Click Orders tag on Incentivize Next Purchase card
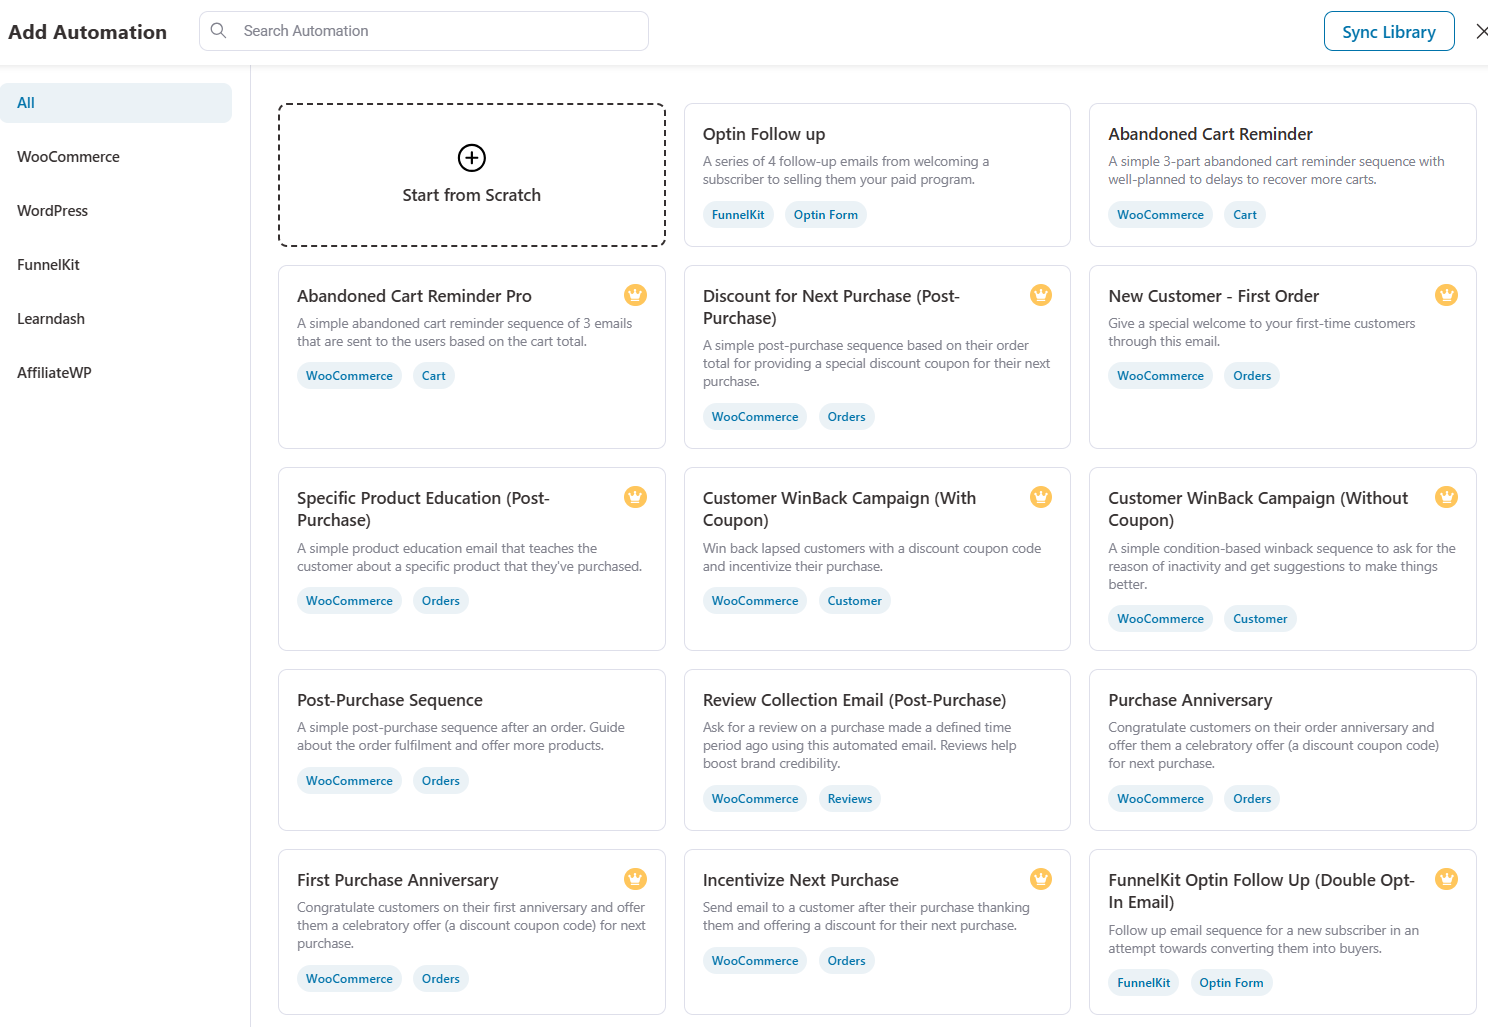The width and height of the screenshot is (1488, 1027). [846, 961]
